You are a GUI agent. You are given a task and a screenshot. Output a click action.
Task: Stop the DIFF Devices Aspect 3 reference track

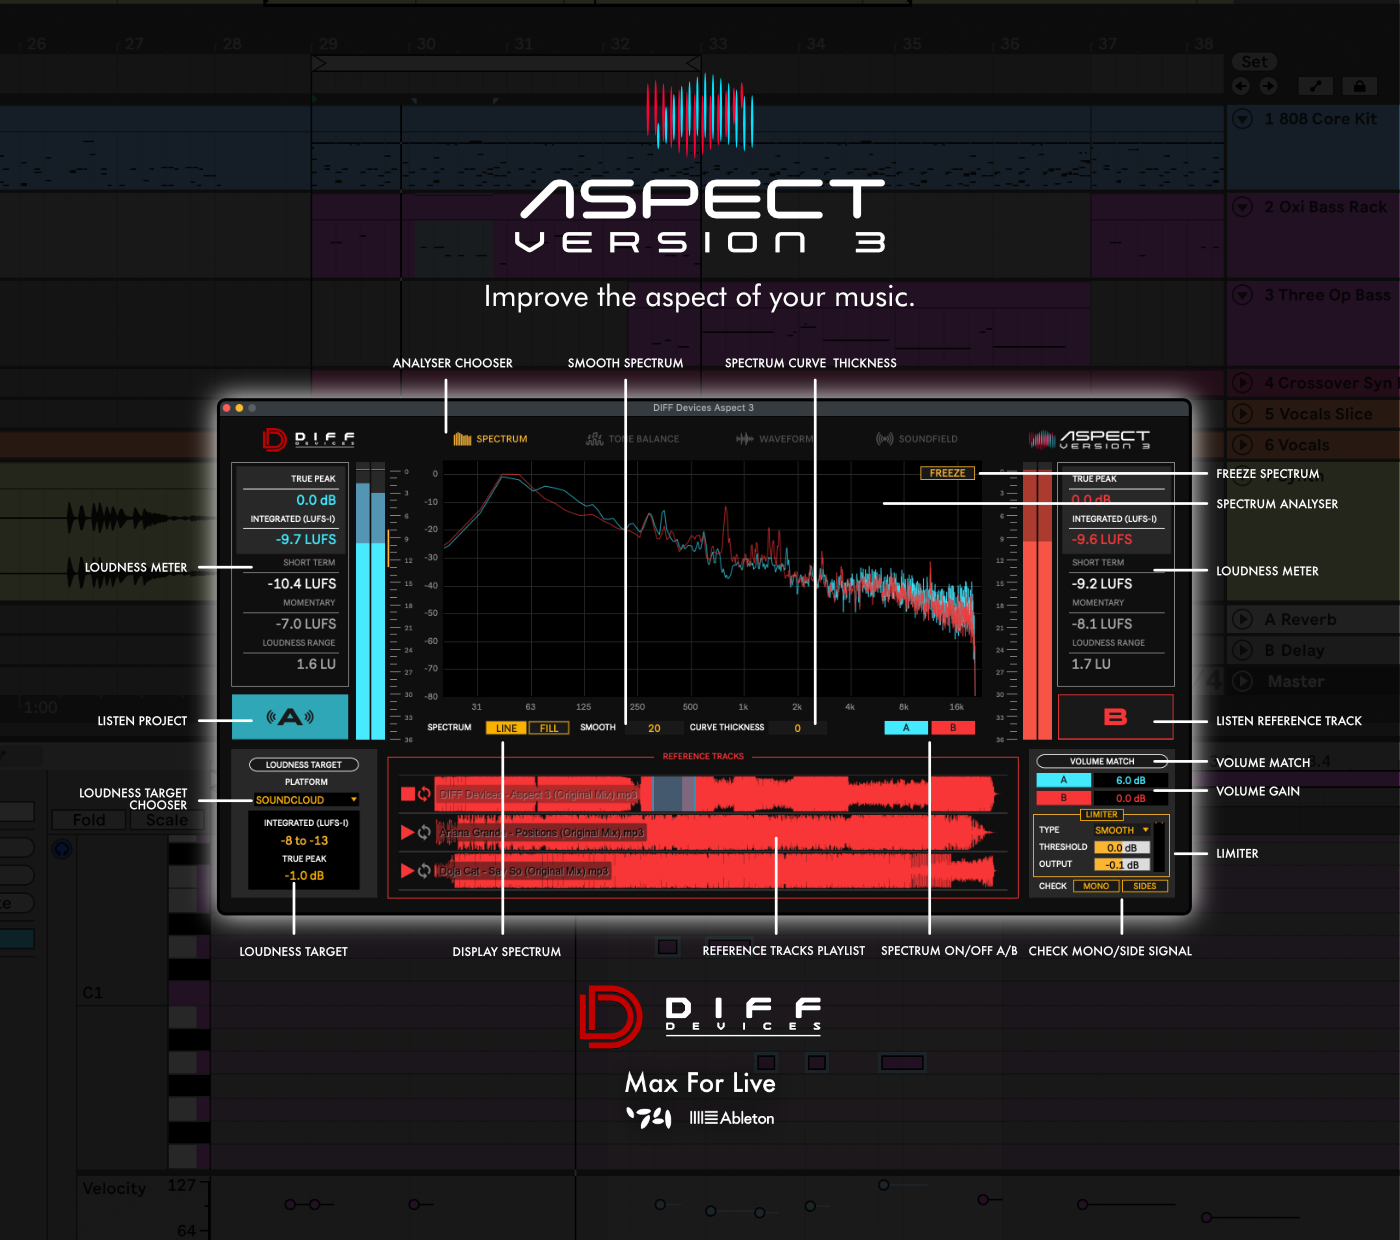(x=408, y=794)
